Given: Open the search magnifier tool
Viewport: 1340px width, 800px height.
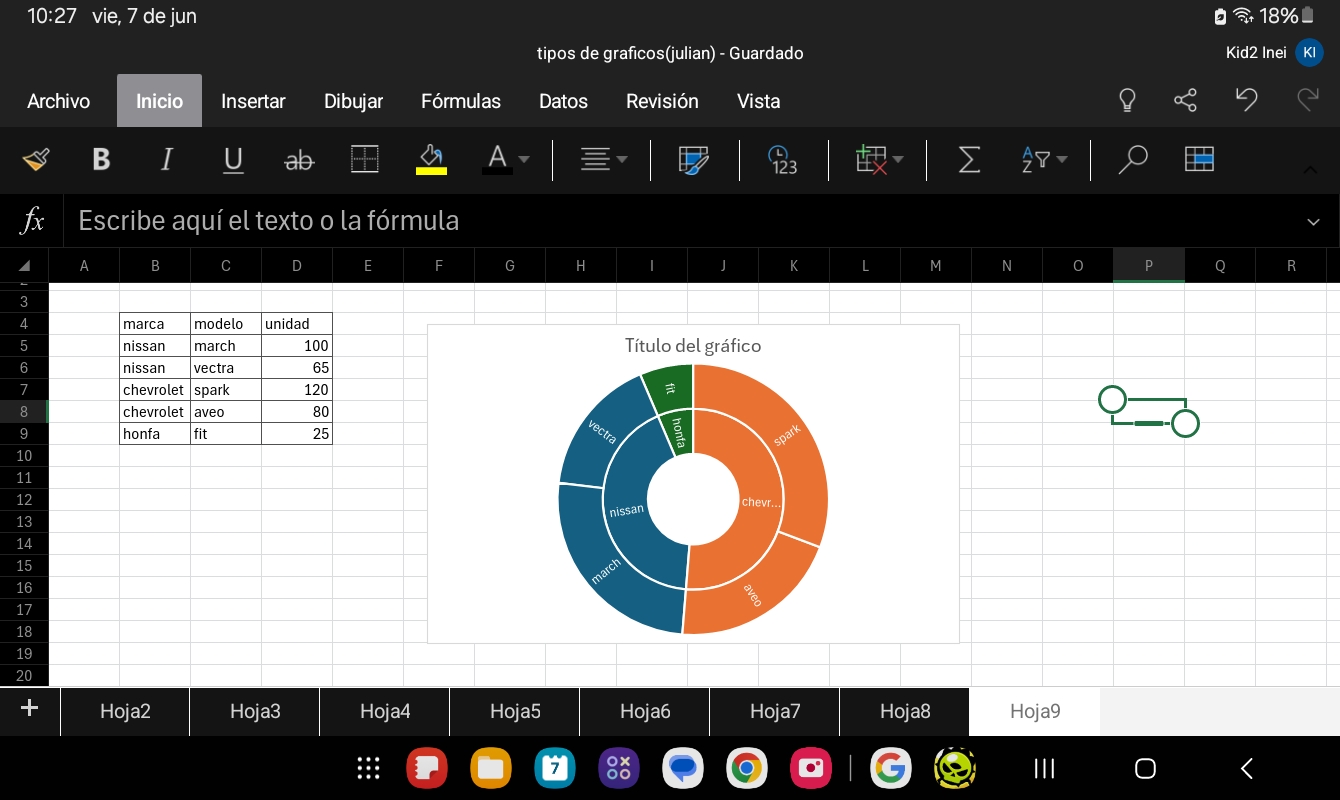Looking at the screenshot, I should pyautogui.click(x=1132, y=159).
